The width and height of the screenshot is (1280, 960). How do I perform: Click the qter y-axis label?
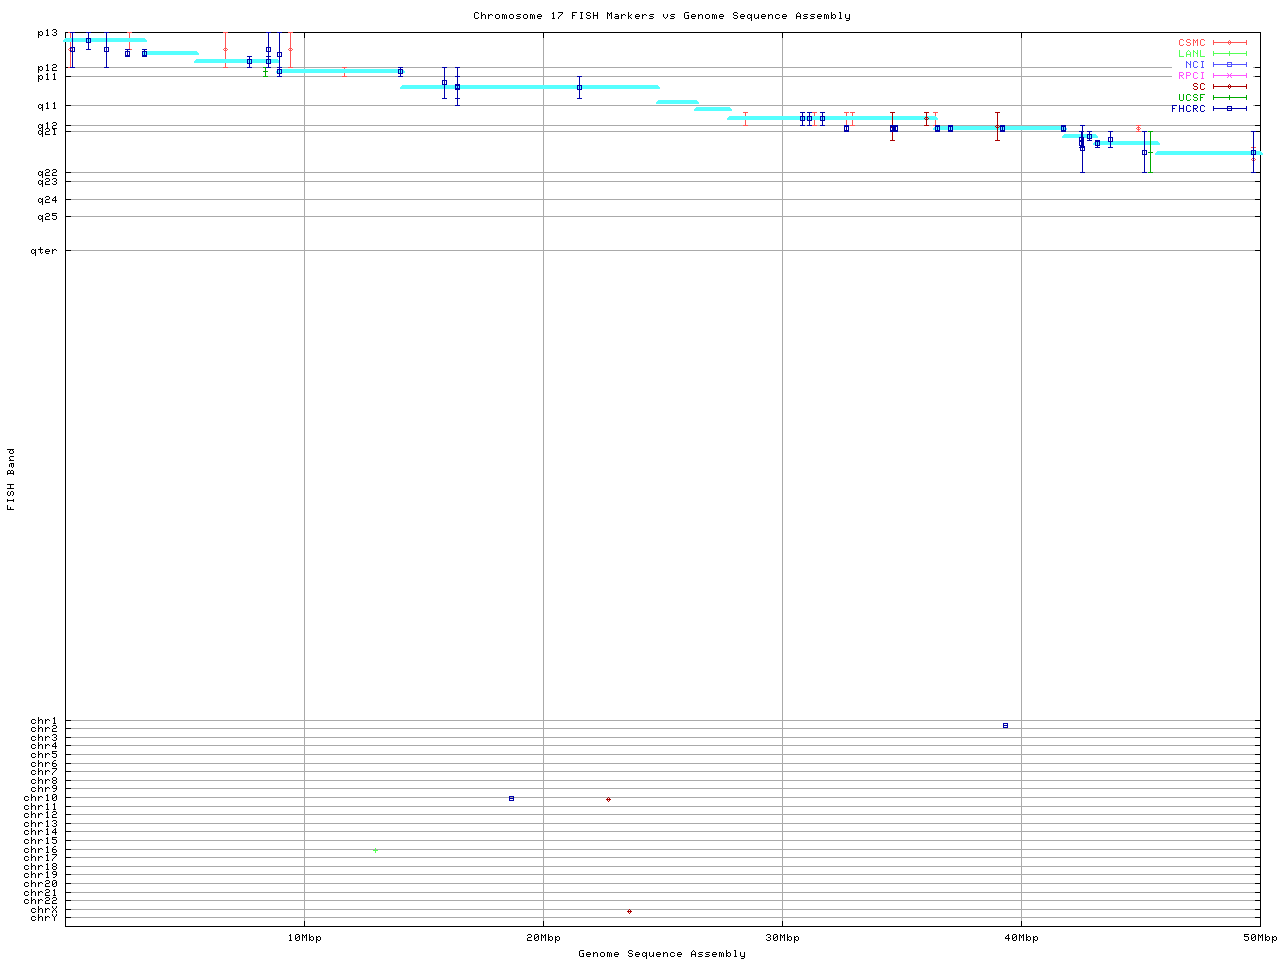click(x=43, y=251)
